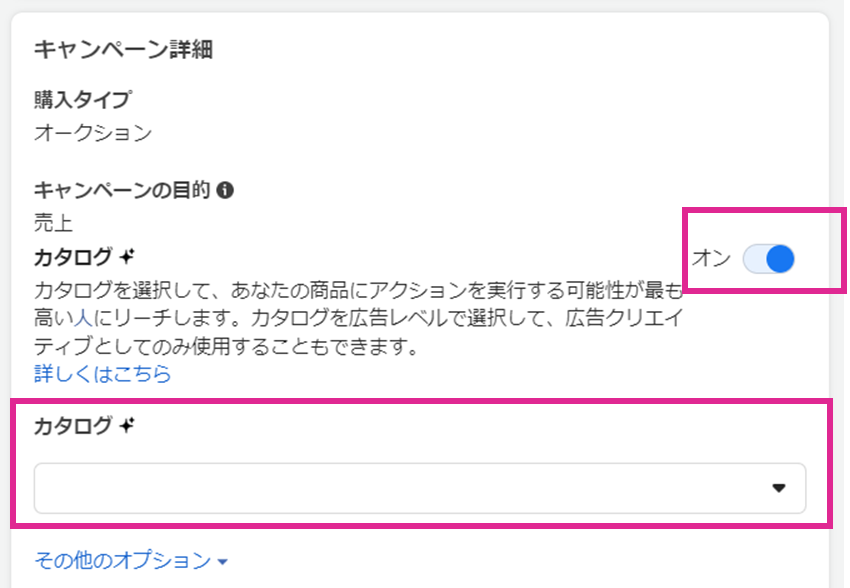
Task: Click the オン label beside the switch
Action: click(x=711, y=258)
